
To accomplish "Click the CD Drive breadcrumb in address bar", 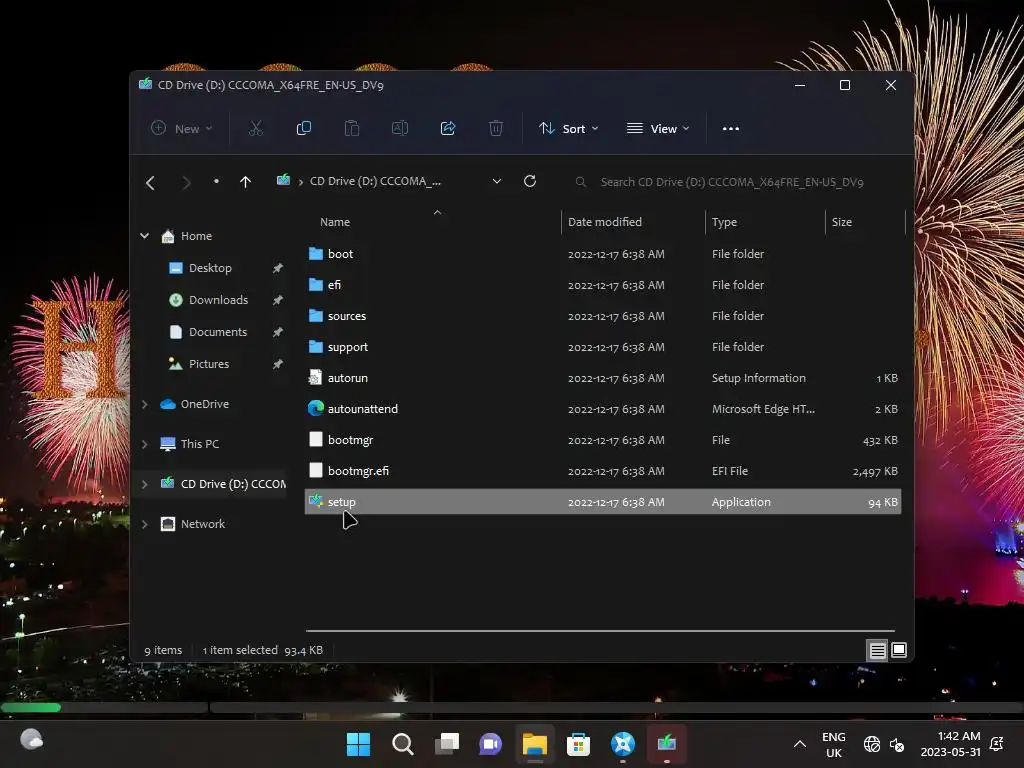I will pos(375,182).
